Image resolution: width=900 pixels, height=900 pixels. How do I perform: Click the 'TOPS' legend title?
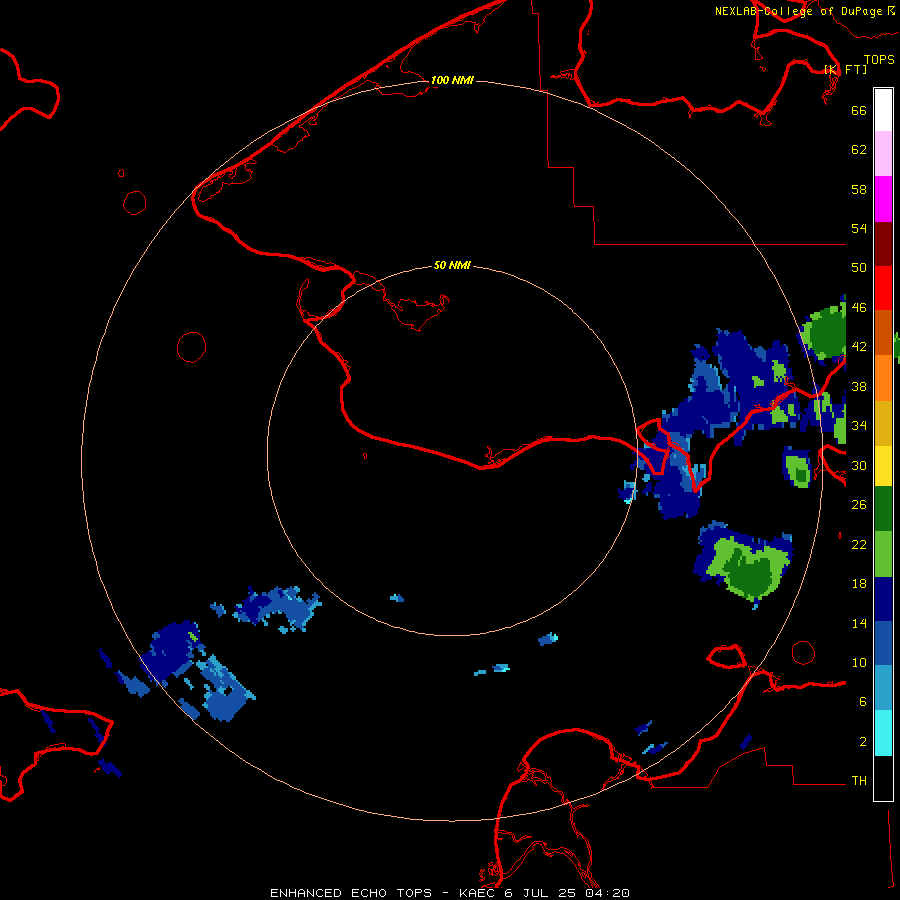879,59
